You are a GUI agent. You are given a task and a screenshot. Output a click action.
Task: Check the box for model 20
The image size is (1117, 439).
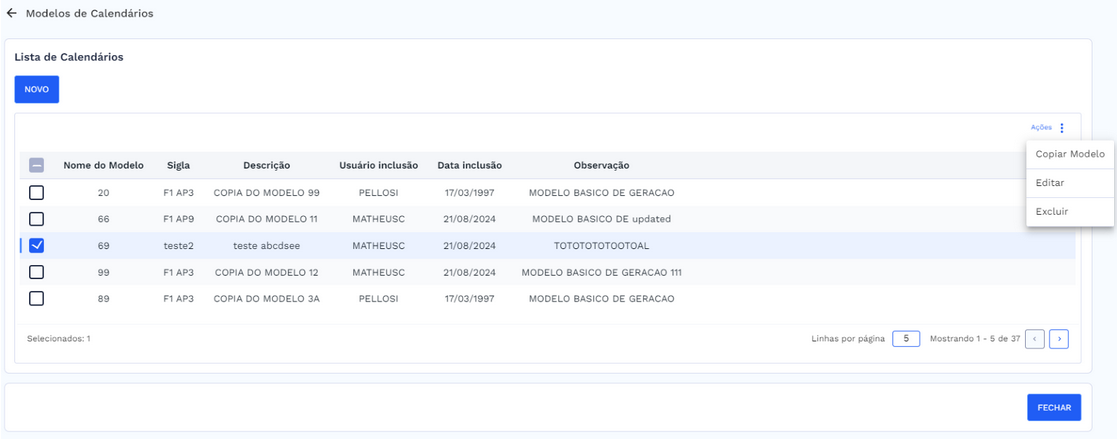[x=37, y=193]
